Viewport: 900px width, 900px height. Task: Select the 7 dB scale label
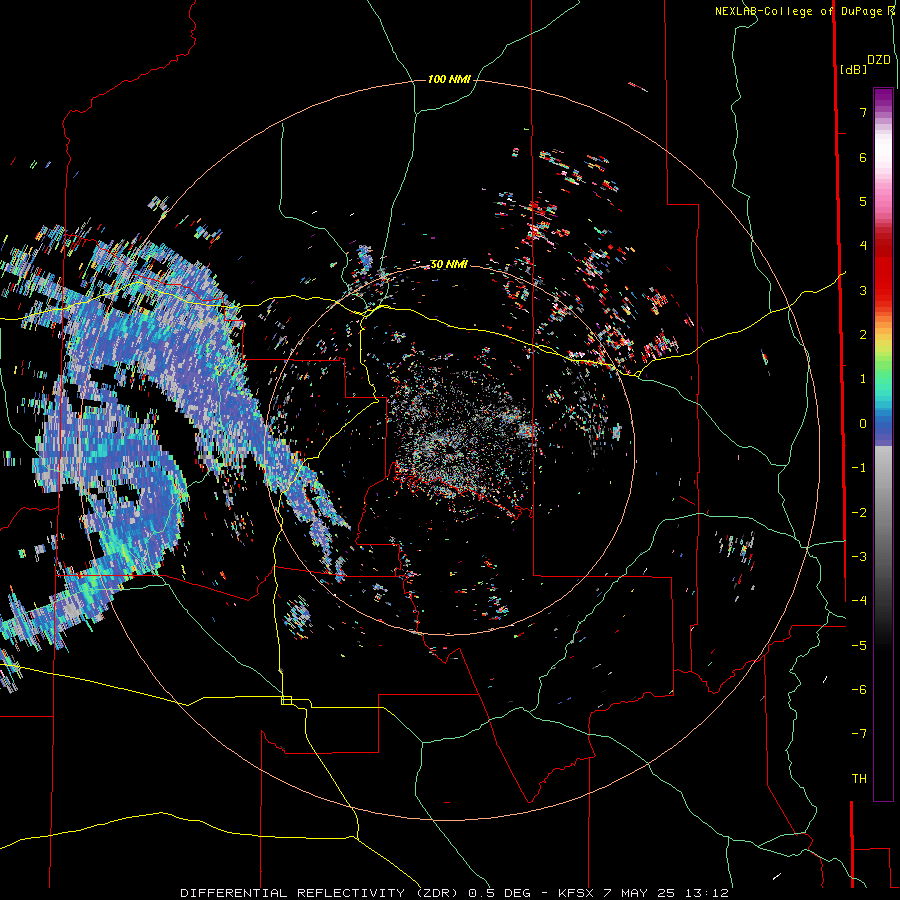pos(863,112)
